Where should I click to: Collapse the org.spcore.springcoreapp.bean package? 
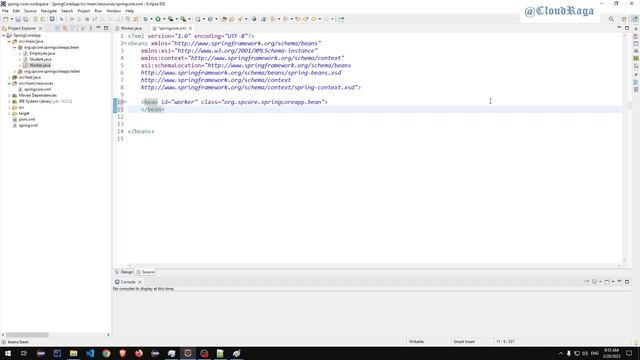pyautogui.click(x=15, y=47)
